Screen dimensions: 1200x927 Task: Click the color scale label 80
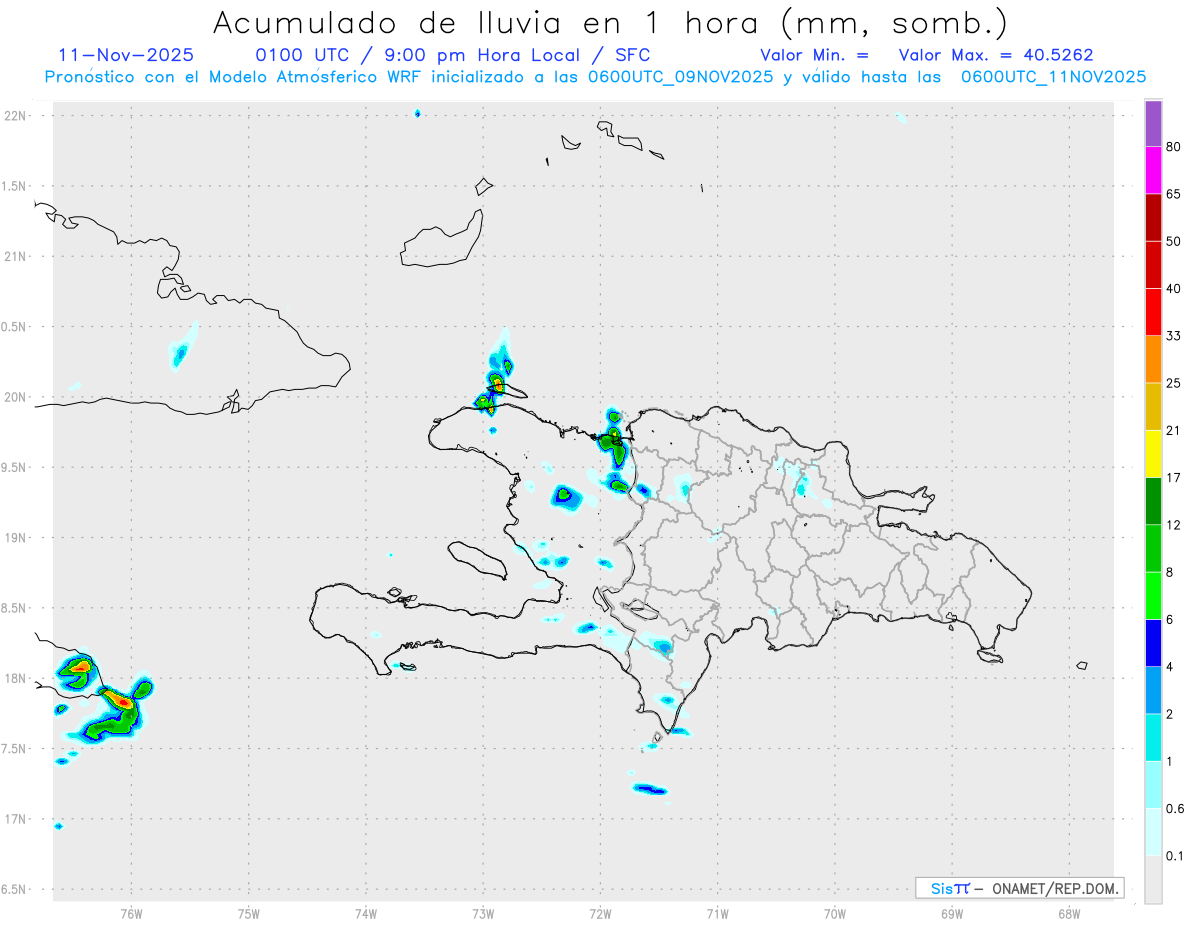point(1174,146)
